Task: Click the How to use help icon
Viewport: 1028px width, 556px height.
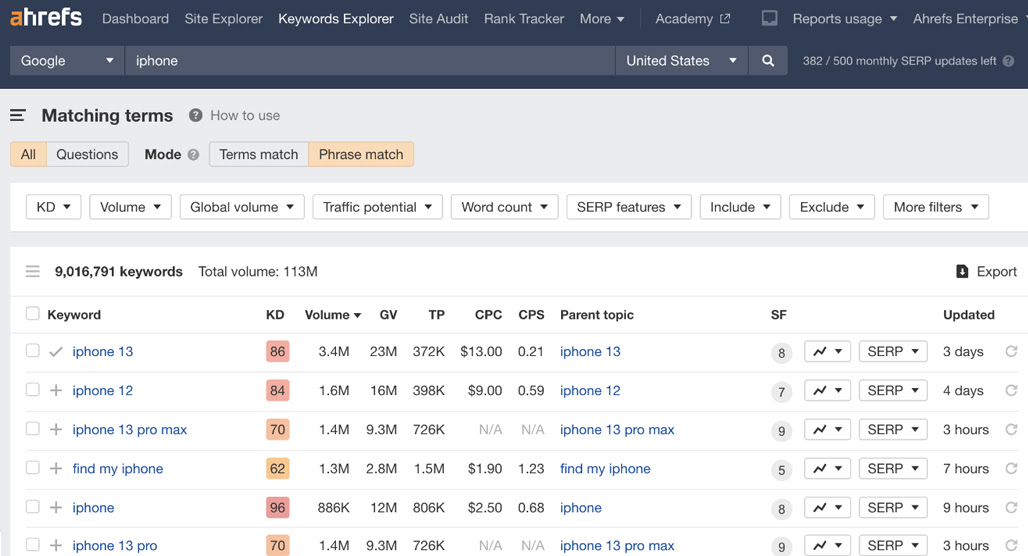Action: click(195, 115)
